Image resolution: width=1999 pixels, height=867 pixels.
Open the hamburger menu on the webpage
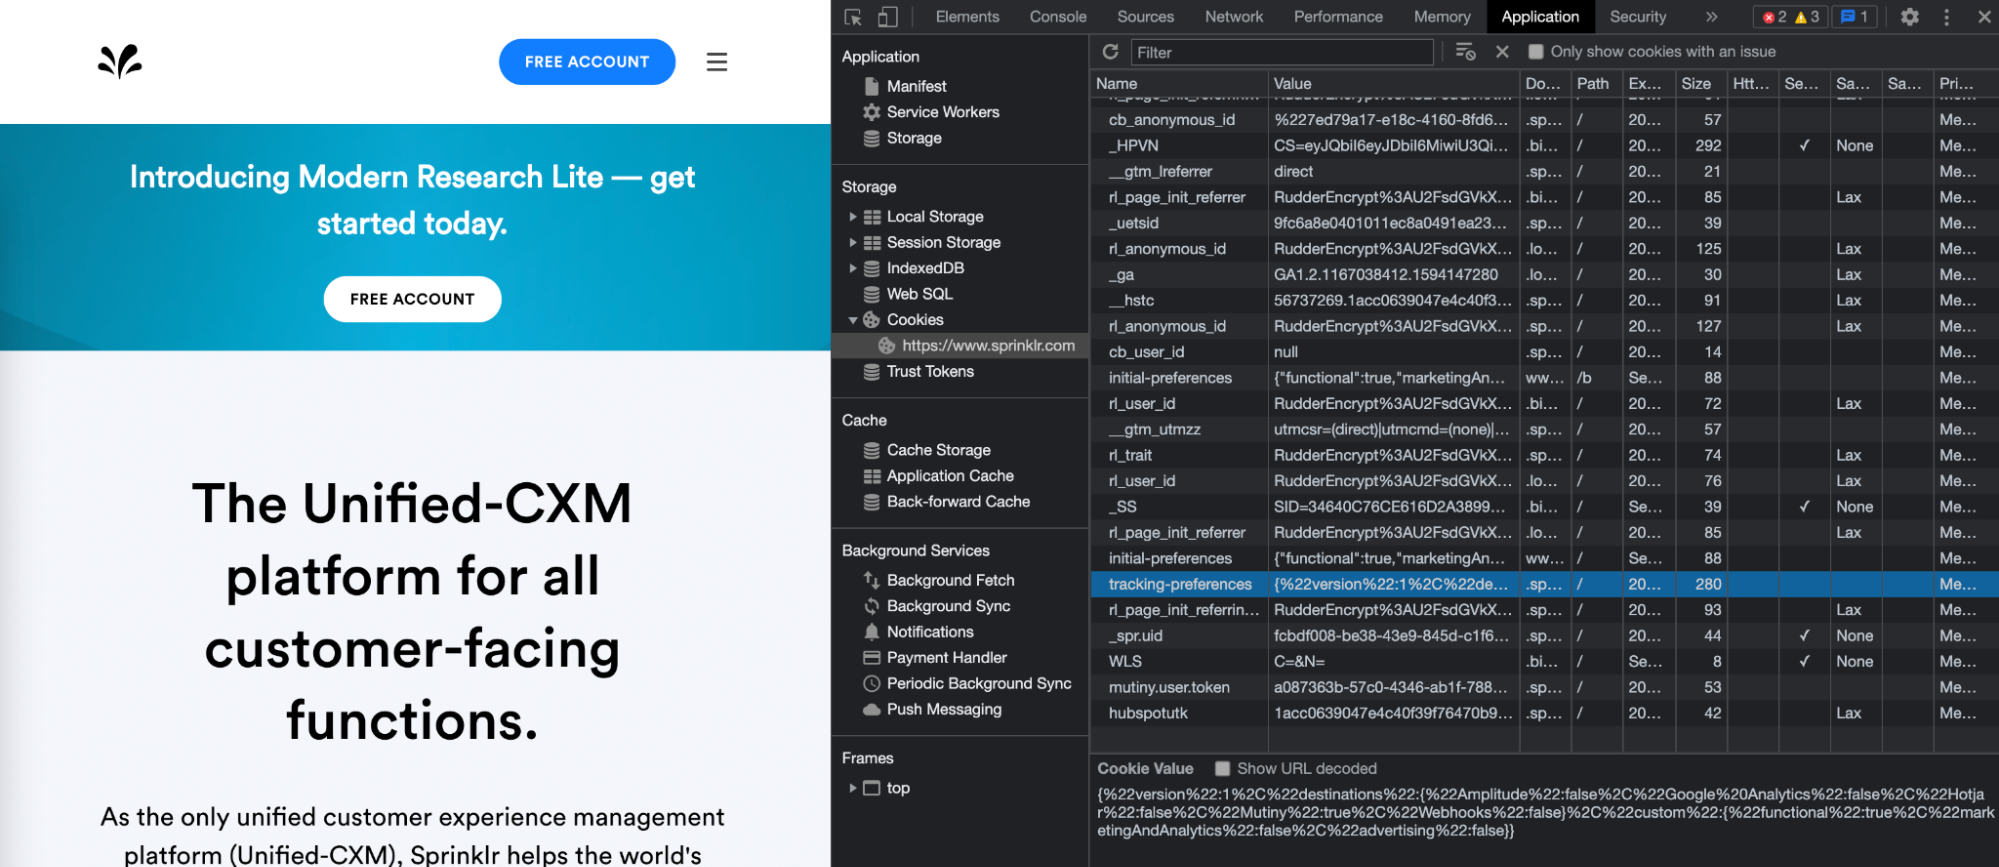click(x=717, y=62)
